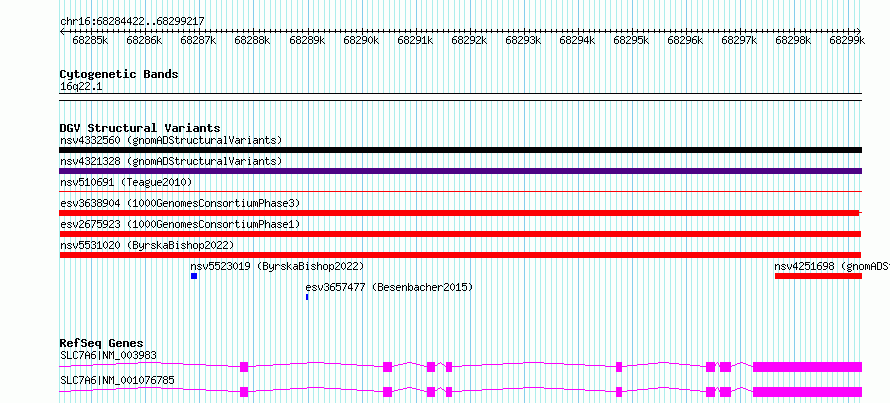Screen dimensions: 890x403
Task: Click the red bar under esv3638904
Action: point(459,213)
